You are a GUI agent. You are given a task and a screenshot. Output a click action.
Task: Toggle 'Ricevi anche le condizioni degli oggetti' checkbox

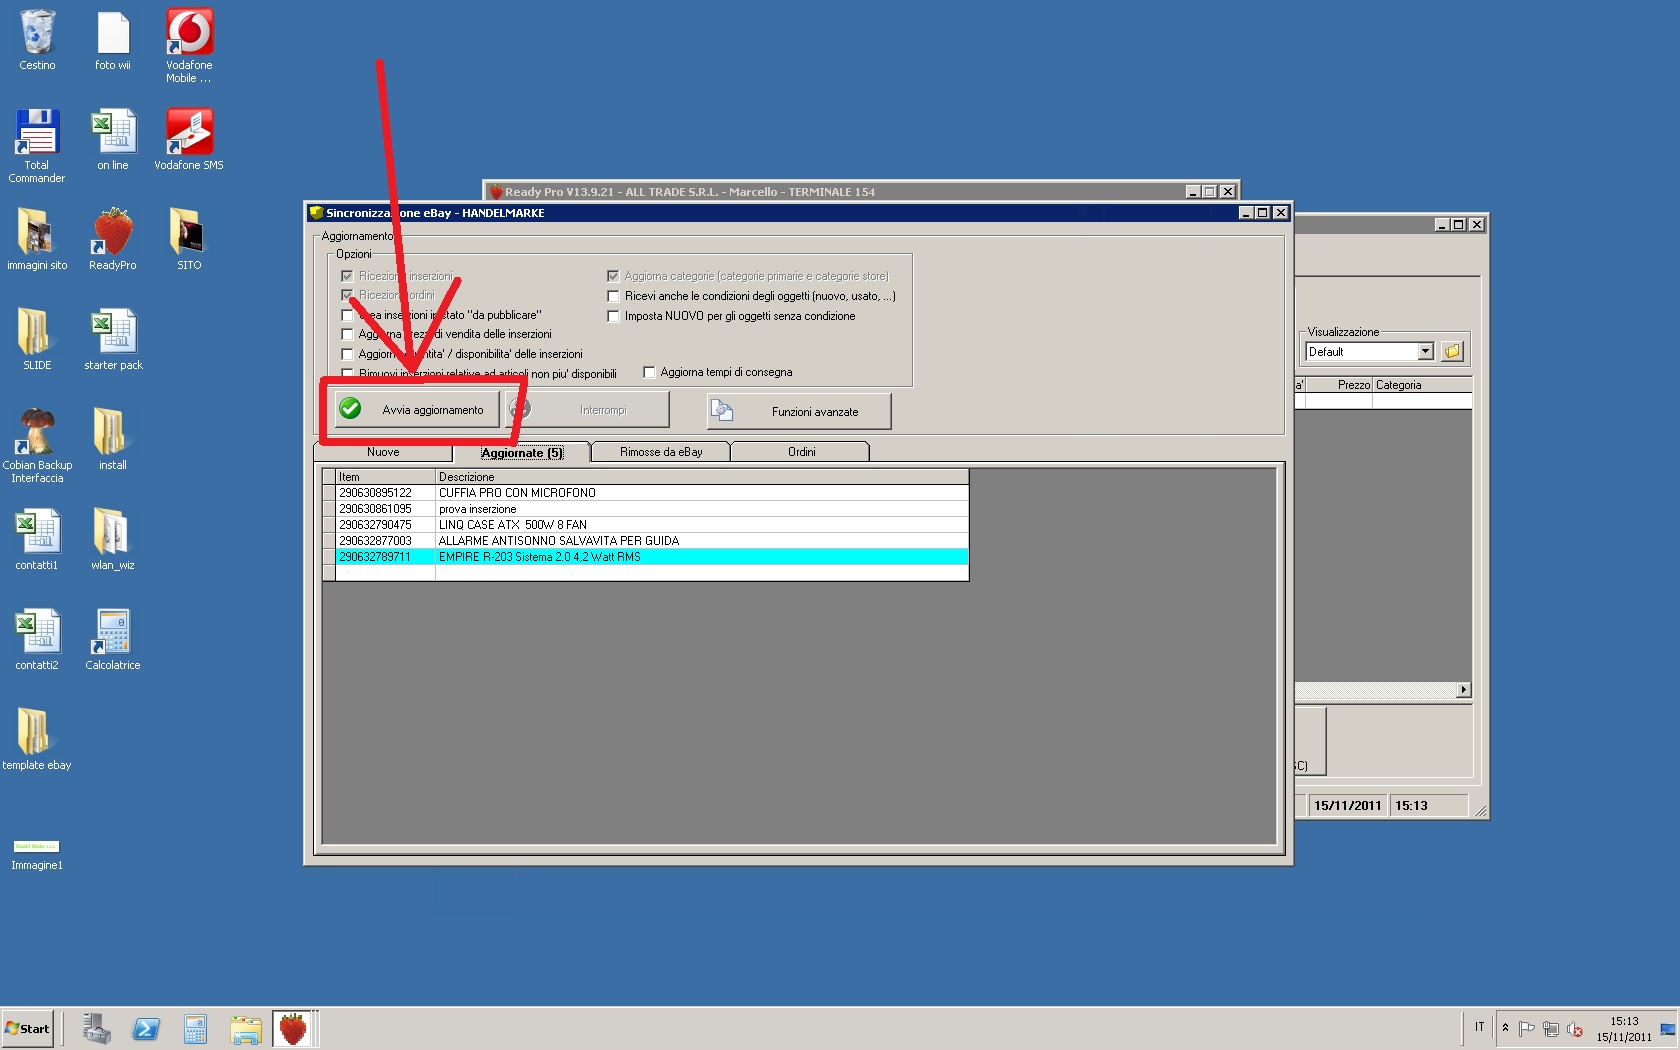coord(613,296)
